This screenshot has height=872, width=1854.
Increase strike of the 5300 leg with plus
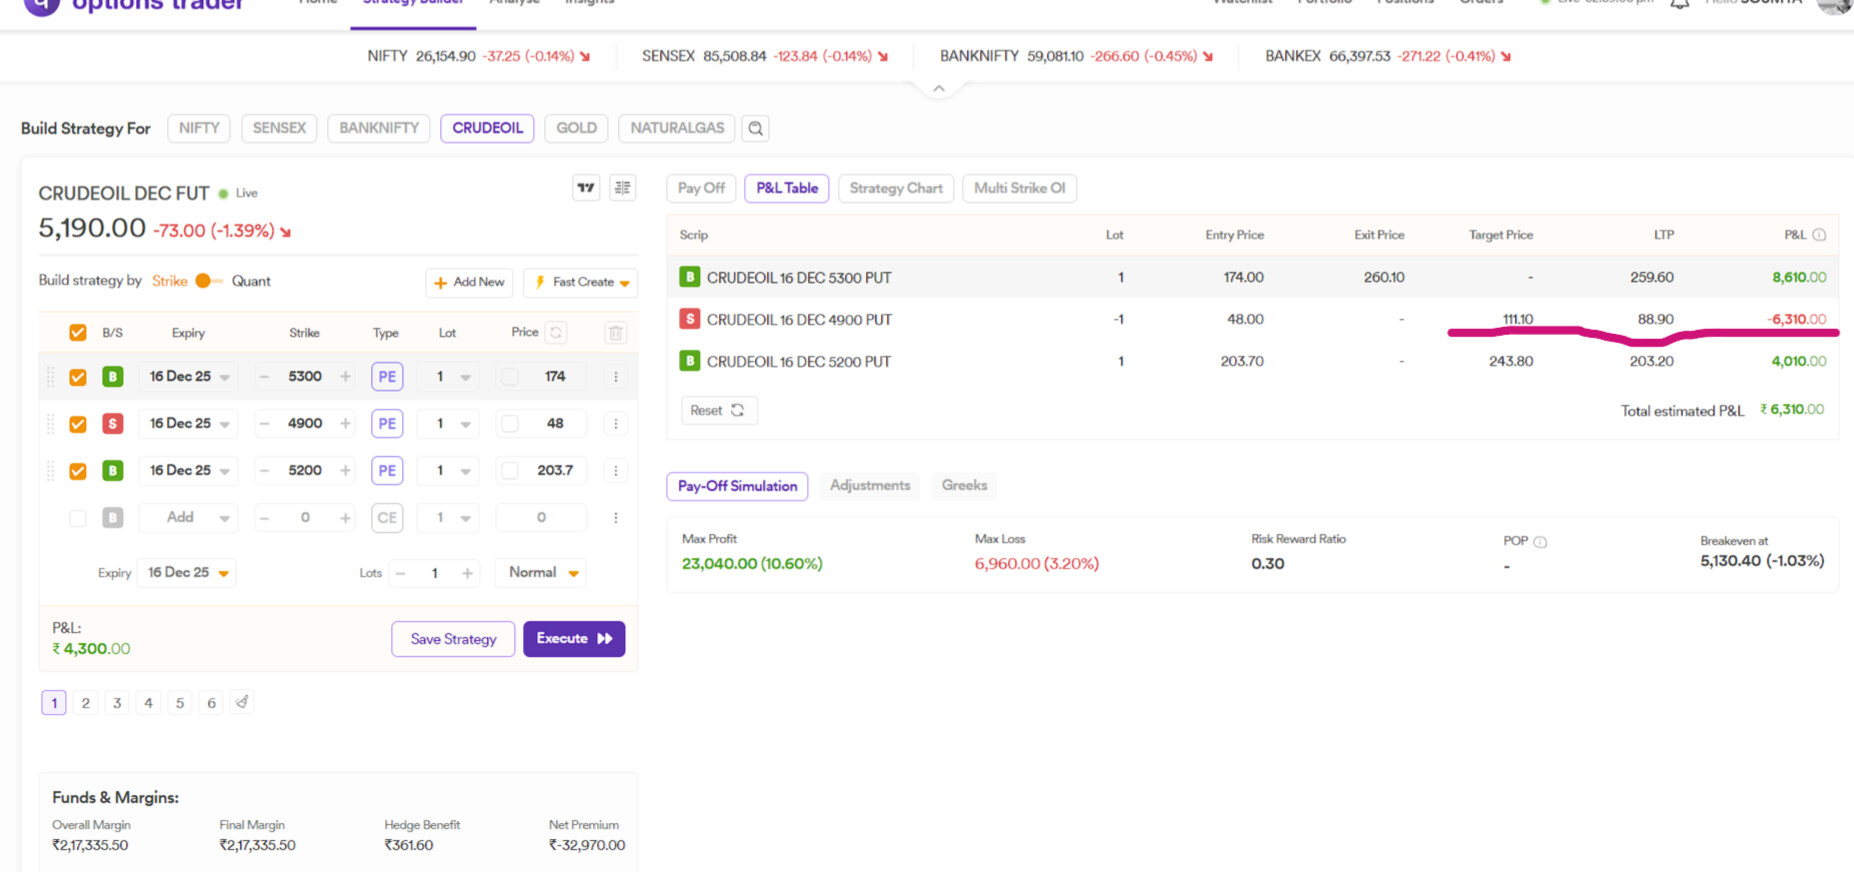(345, 377)
